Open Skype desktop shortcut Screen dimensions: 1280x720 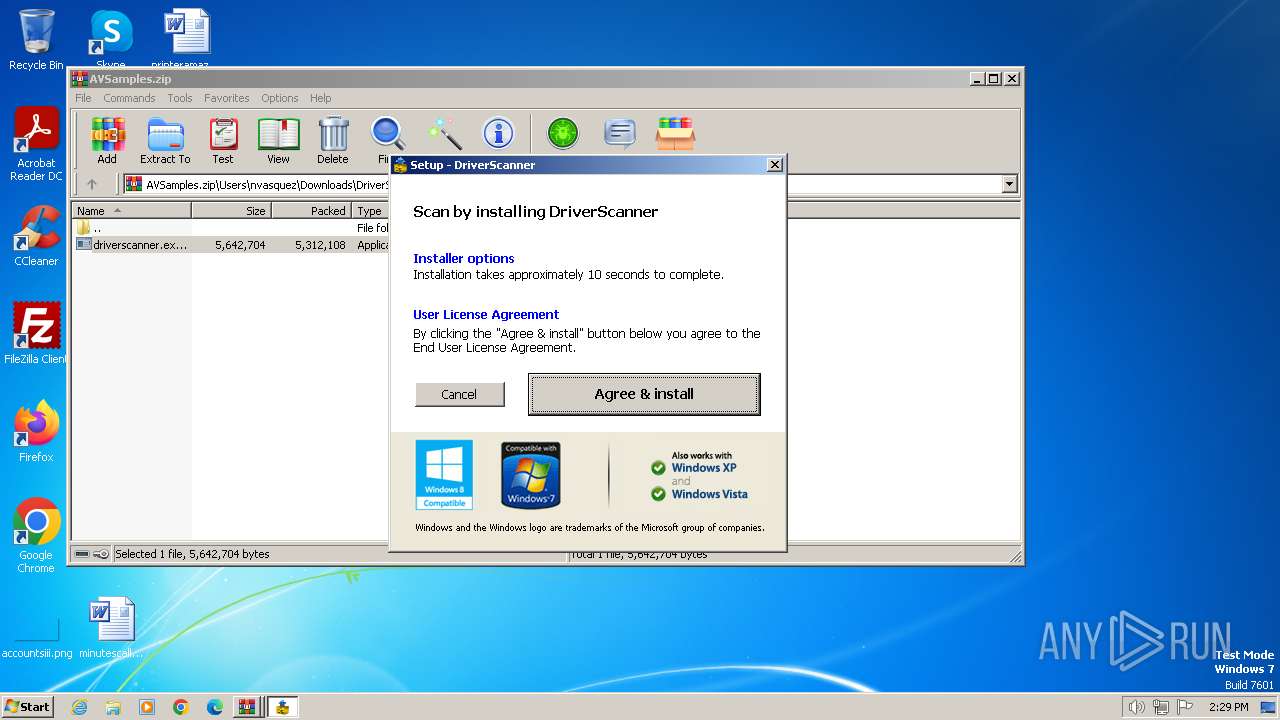[x=110, y=38]
